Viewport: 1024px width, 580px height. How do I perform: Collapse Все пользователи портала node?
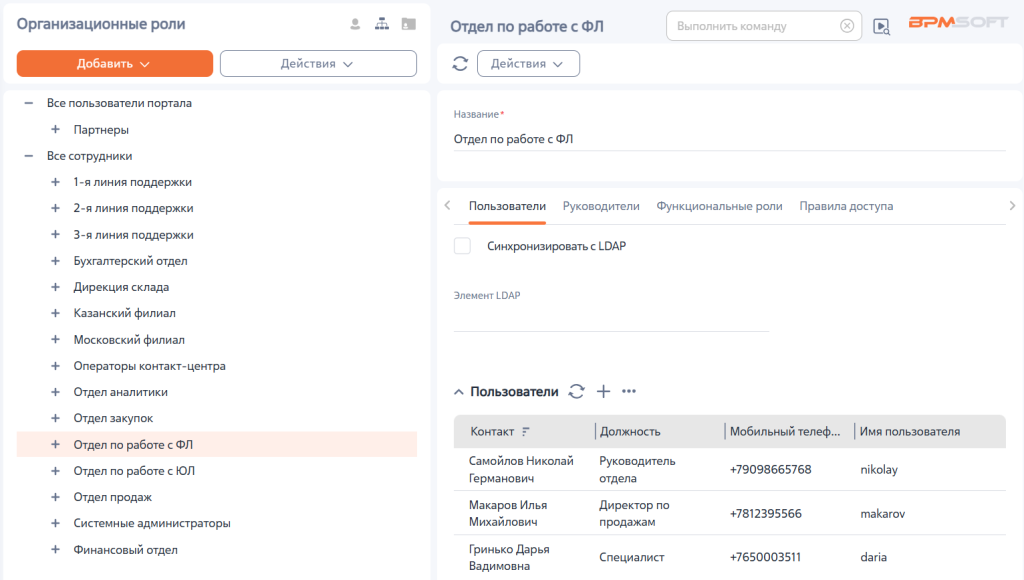(x=29, y=103)
